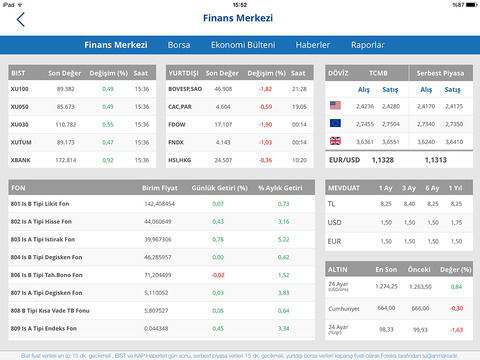This screenshot has height=360, width=480.
Task: Open the Borsa tab
Action: coord(179,45)
